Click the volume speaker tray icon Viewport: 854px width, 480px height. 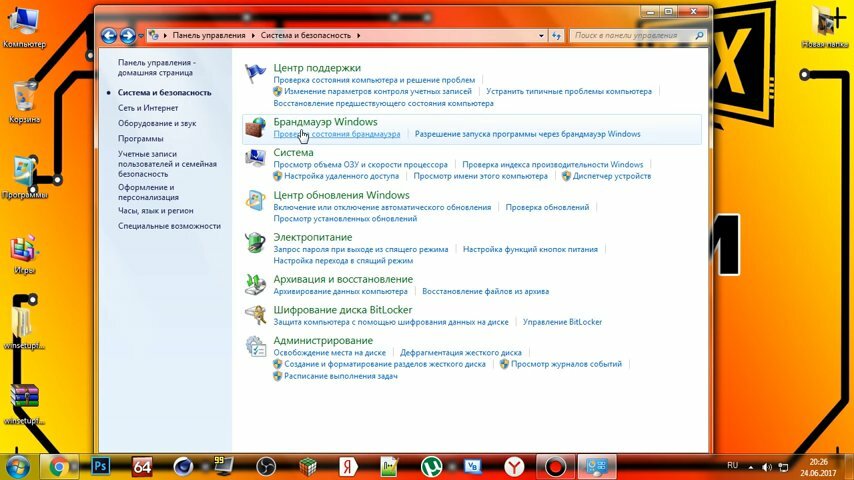767,467
